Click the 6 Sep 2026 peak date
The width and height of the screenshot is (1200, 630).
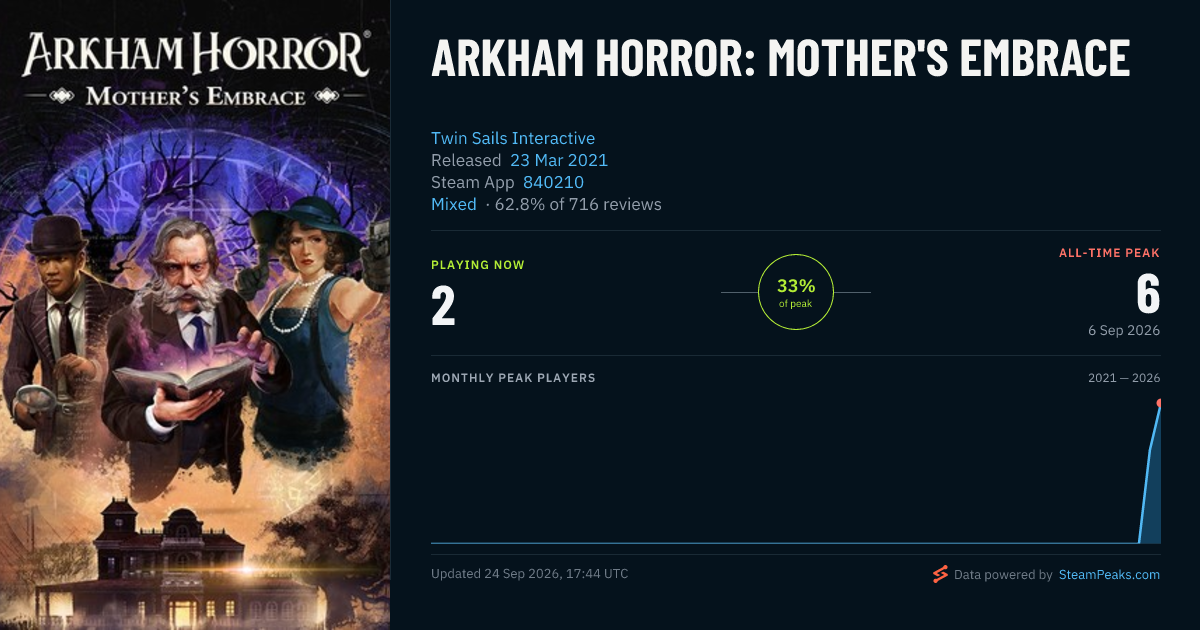pyautogui.click(x=1124, y=330)
